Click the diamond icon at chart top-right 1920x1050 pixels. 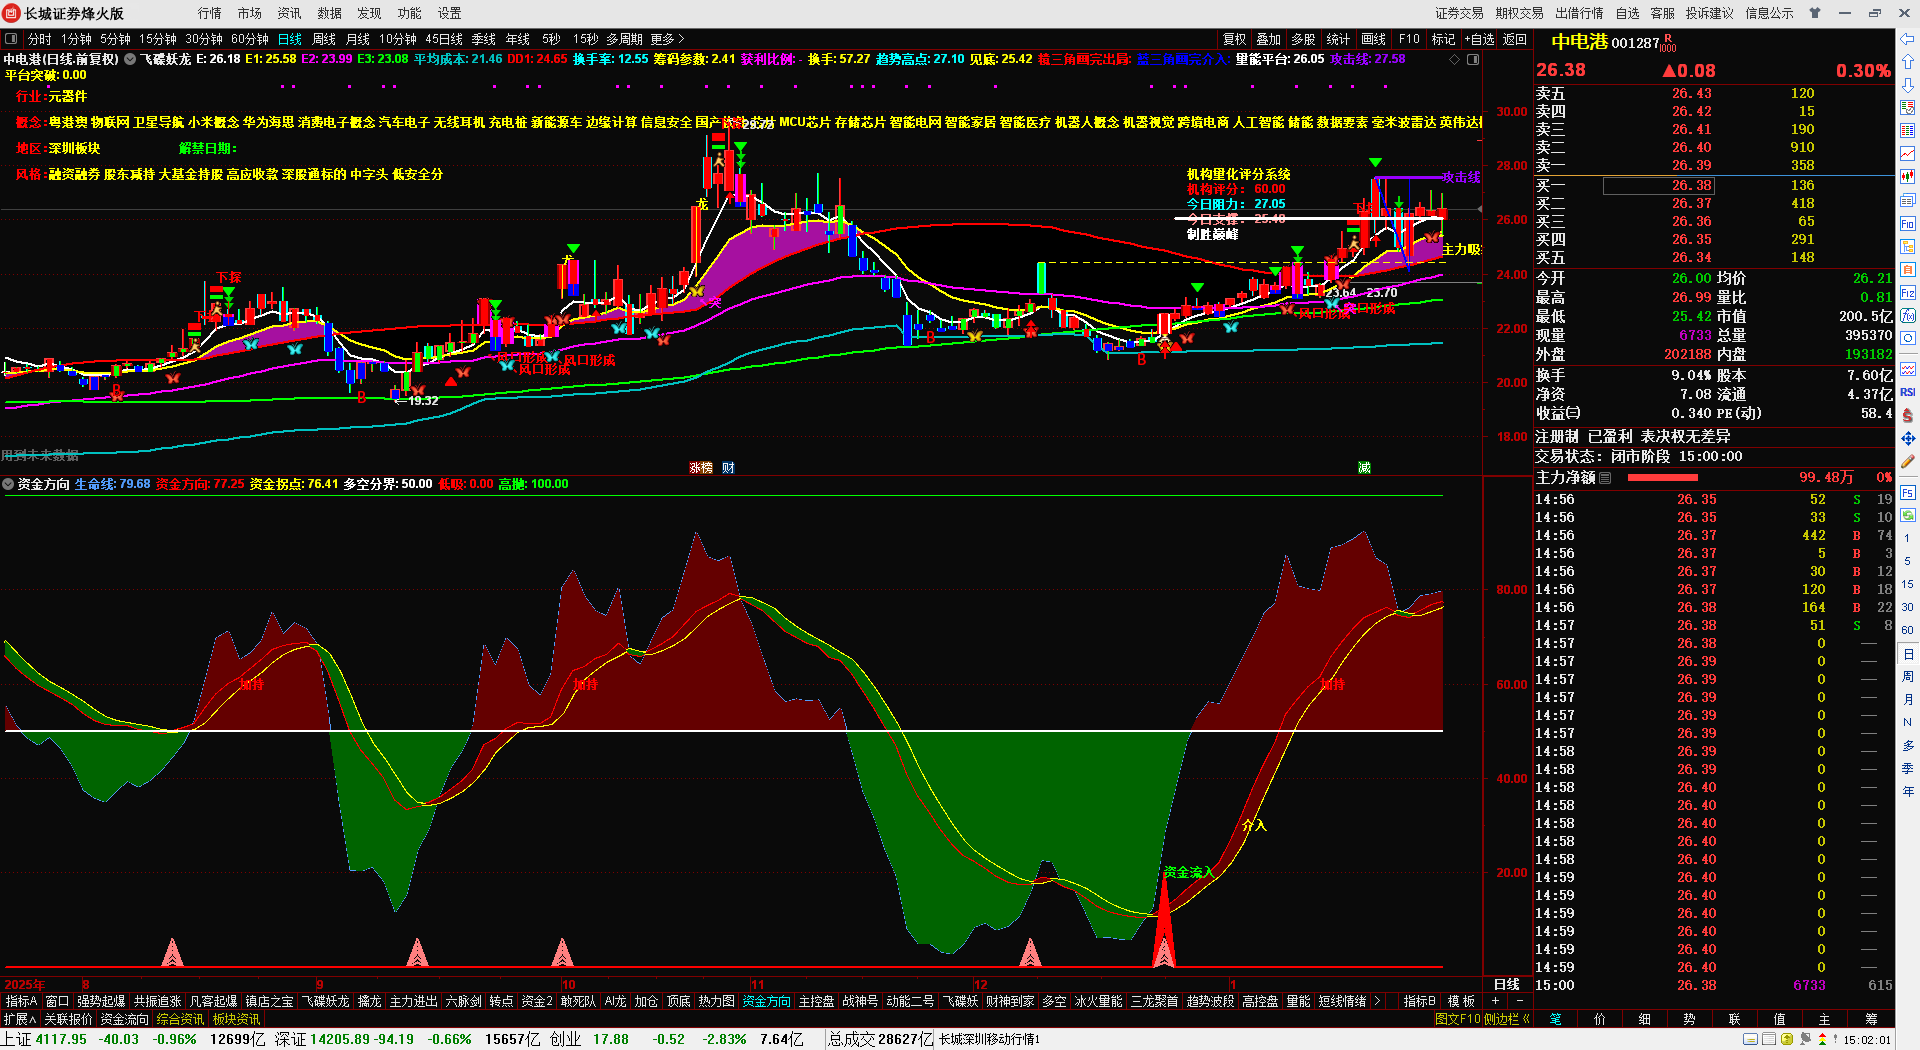point(1454,60)
